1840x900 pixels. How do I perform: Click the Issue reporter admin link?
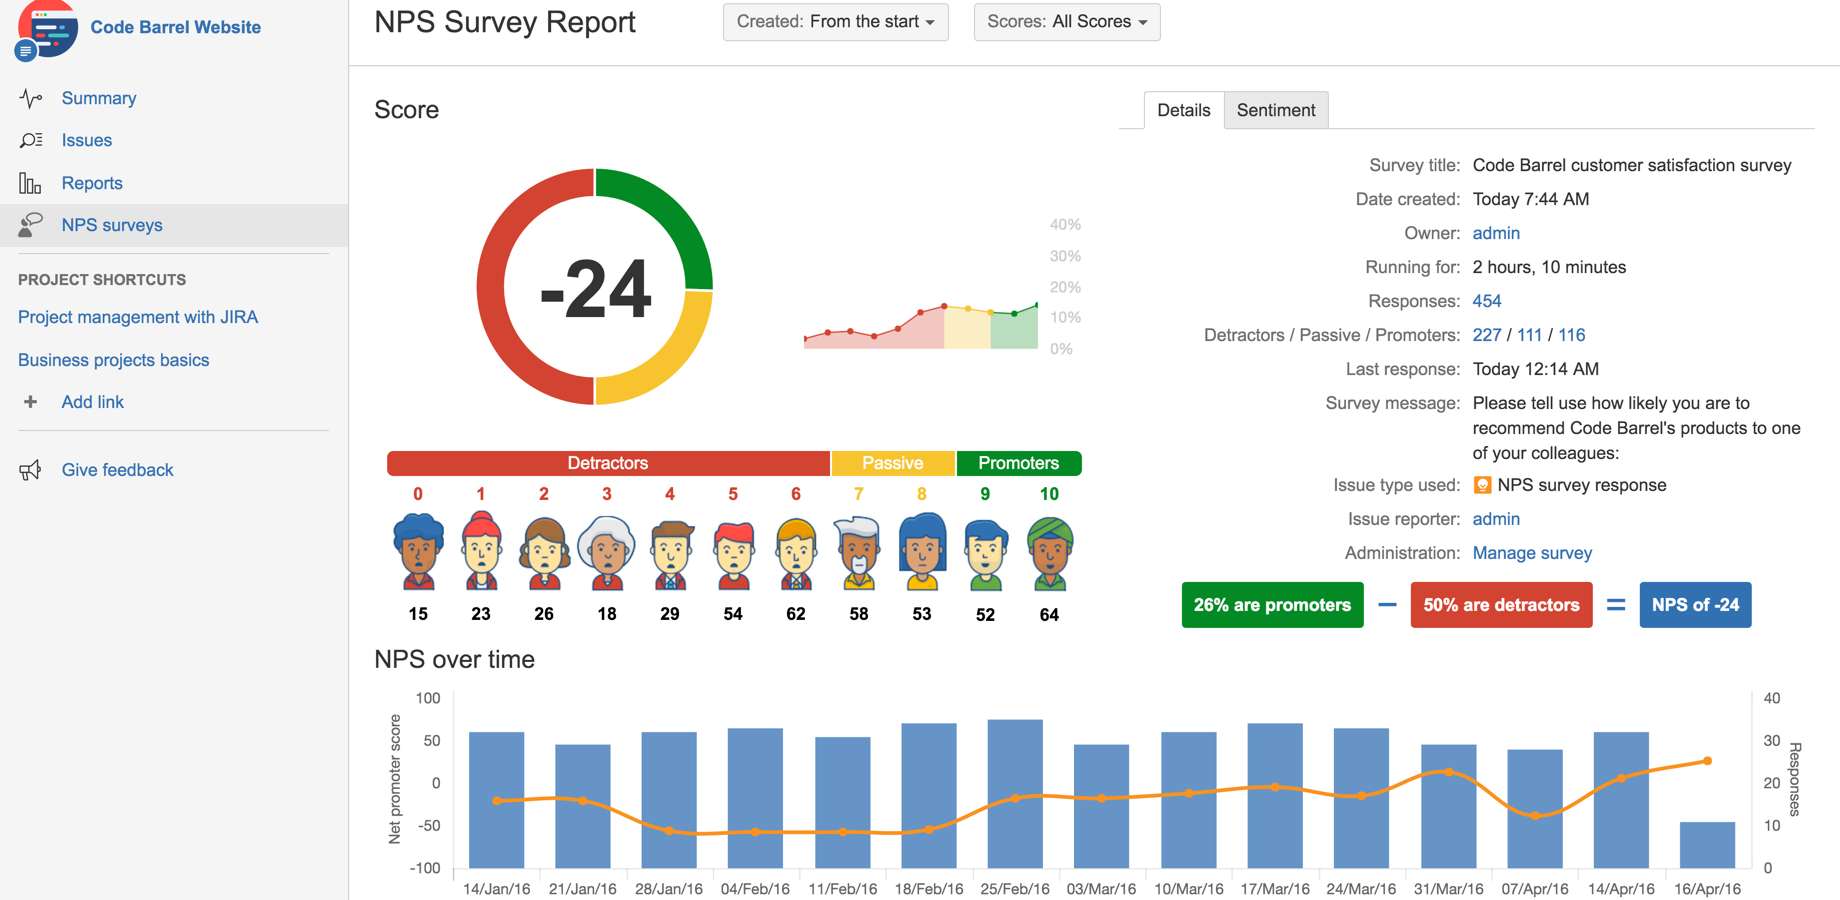coord(1496,519)
